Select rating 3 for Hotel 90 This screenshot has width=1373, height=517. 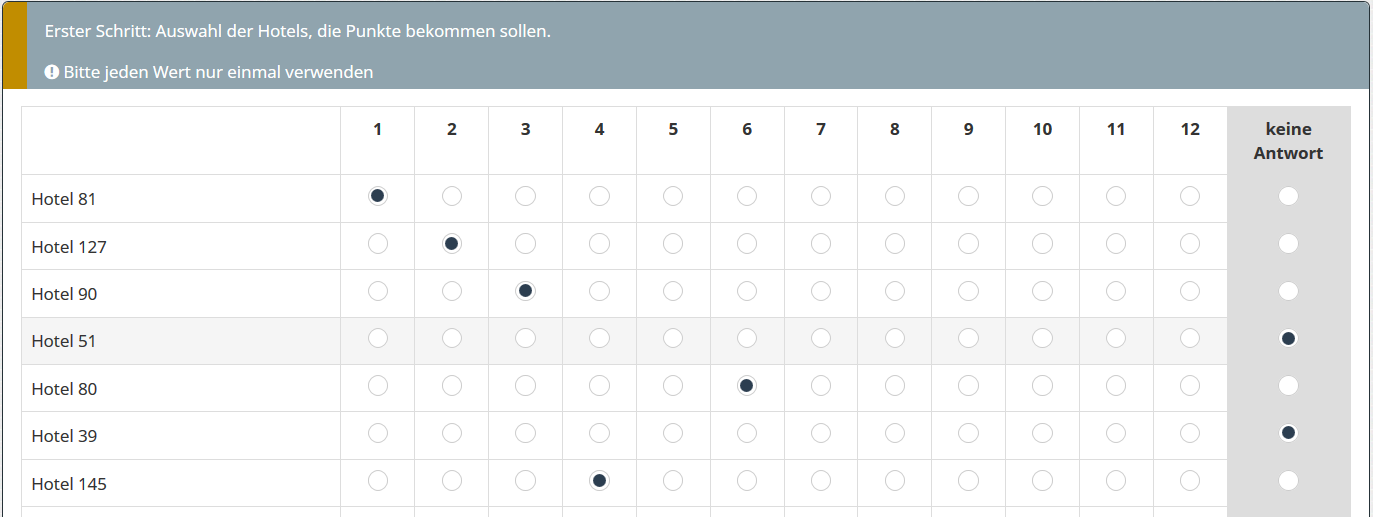click(525, 291)
